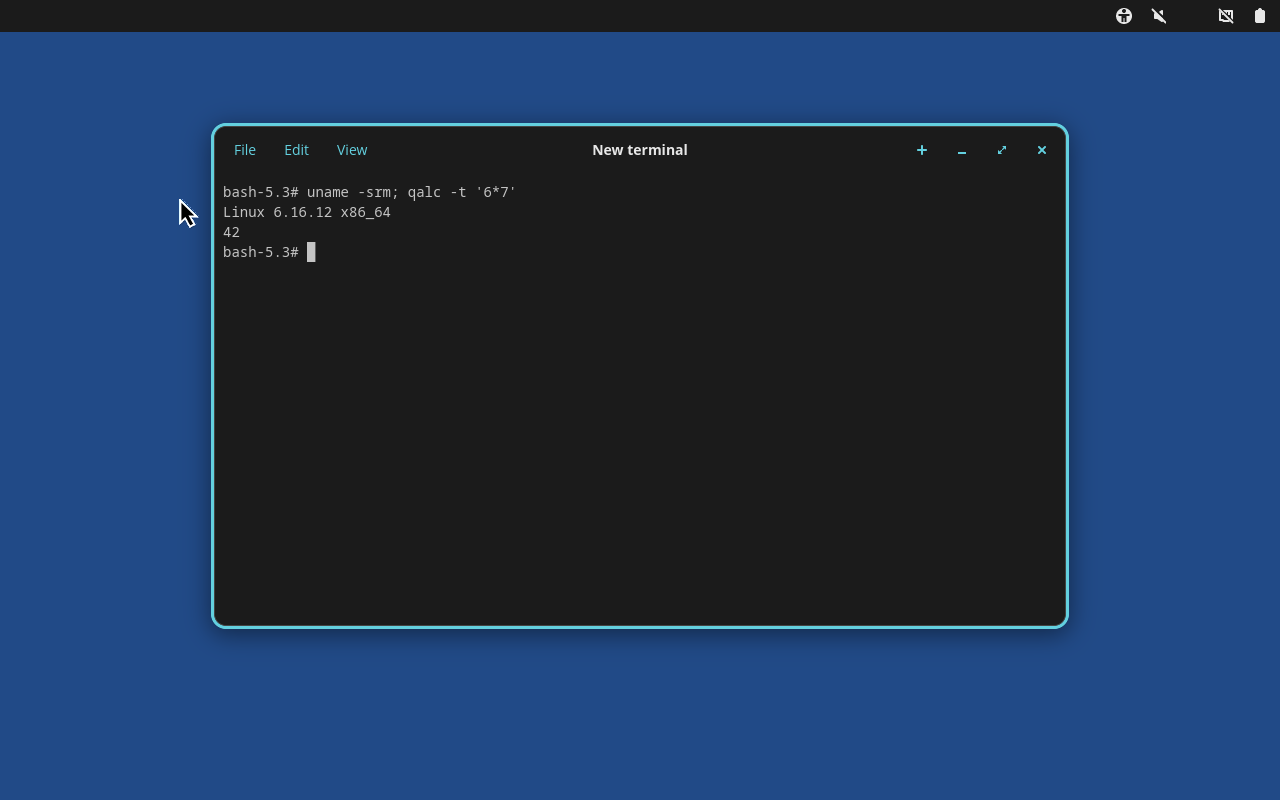Click the muted volume icon
1280x800 pixels.
[x=1159, y=16]
